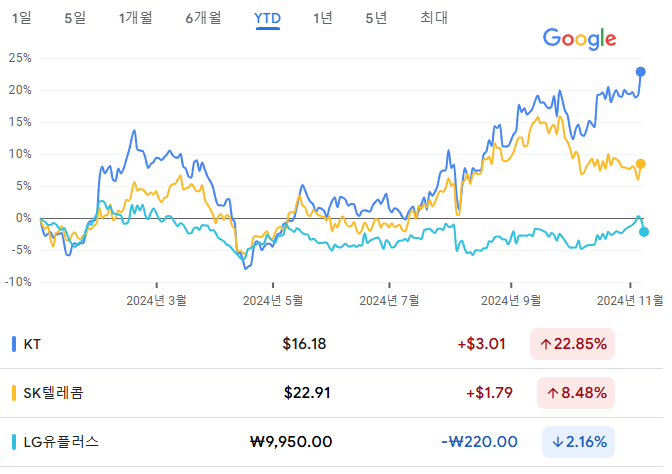Click the -₩220.00 change value

click(x=480, y=442)
